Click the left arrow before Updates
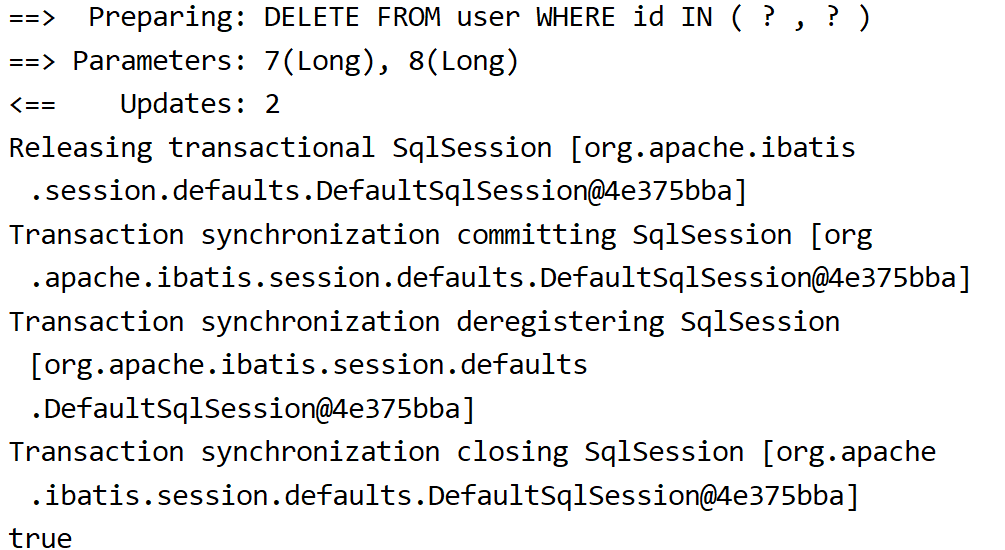Image resolution: width=1005 pixels, height=550 pixels. point(32,104)
